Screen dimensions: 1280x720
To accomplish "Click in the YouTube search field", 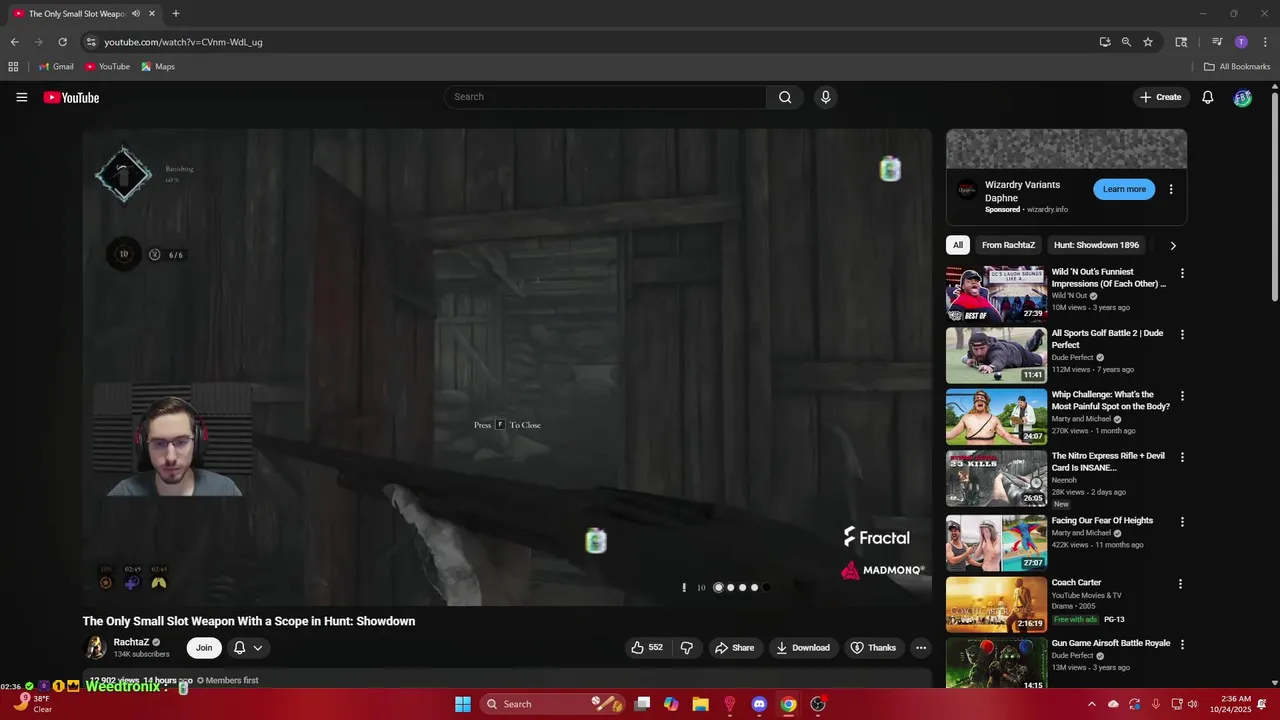I will click(605, 97).
